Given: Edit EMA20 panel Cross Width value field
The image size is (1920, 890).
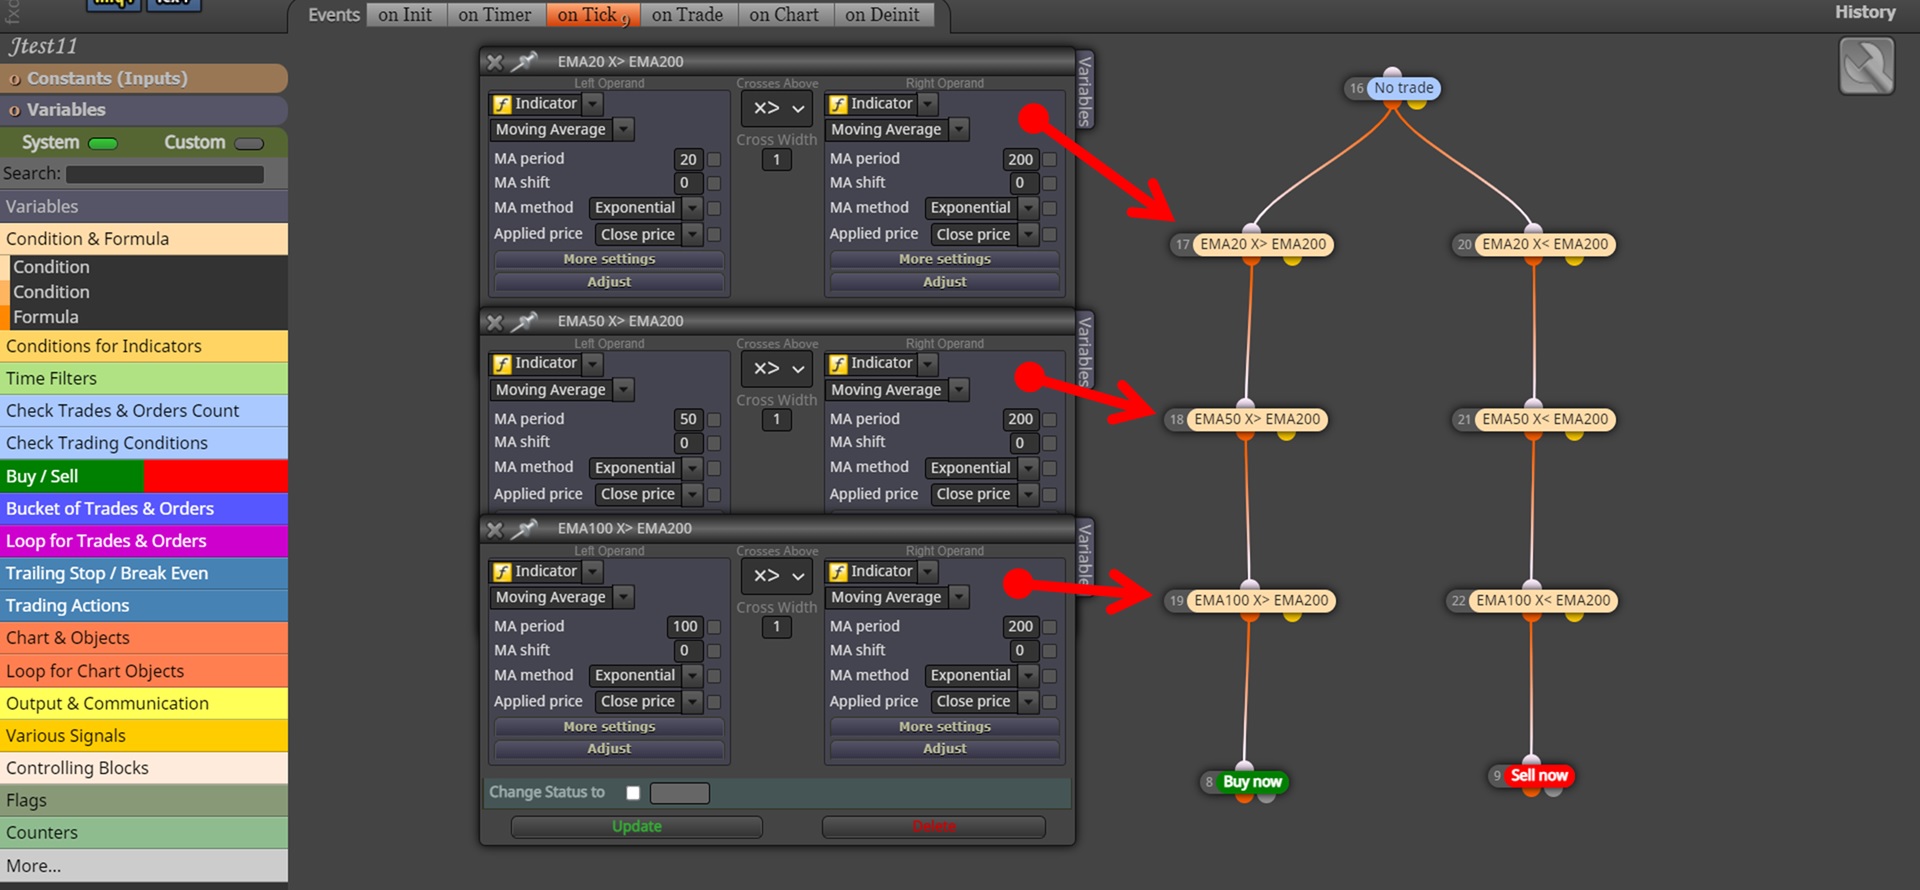Looking at the screenshot, I should pos(777,160).
